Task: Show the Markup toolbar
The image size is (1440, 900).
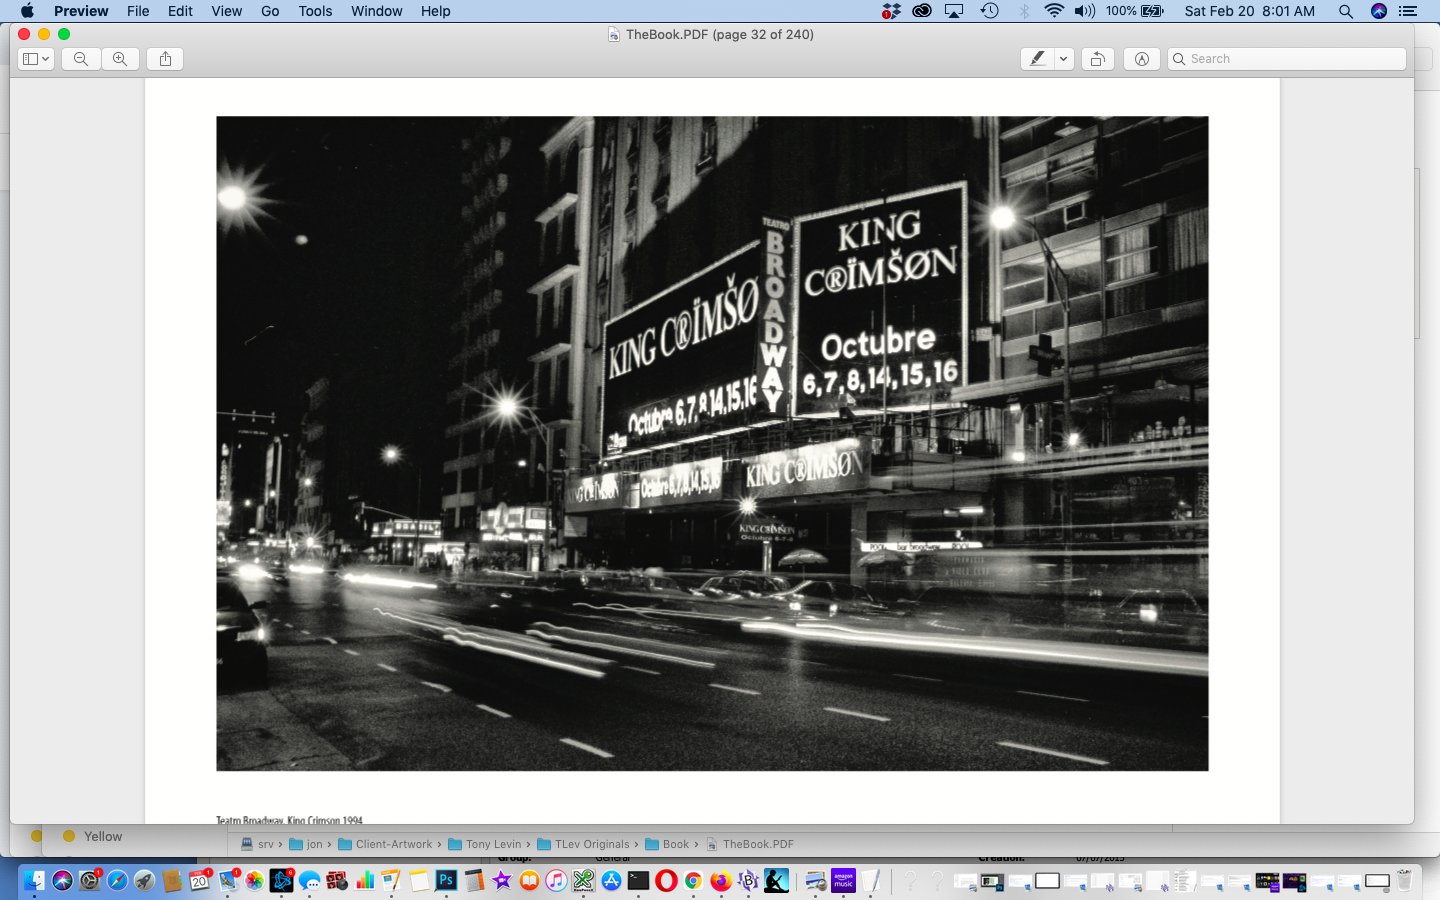Action: tap(1141, 59)
